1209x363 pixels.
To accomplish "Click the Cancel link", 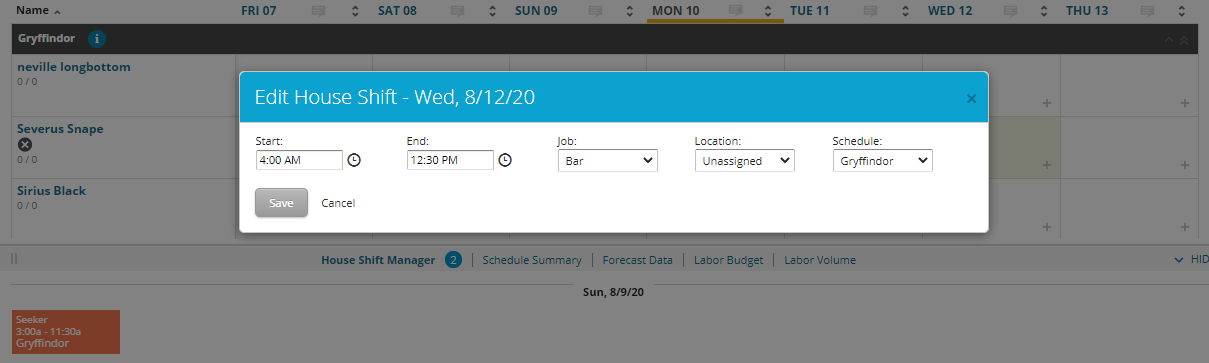I will point(338,203).
